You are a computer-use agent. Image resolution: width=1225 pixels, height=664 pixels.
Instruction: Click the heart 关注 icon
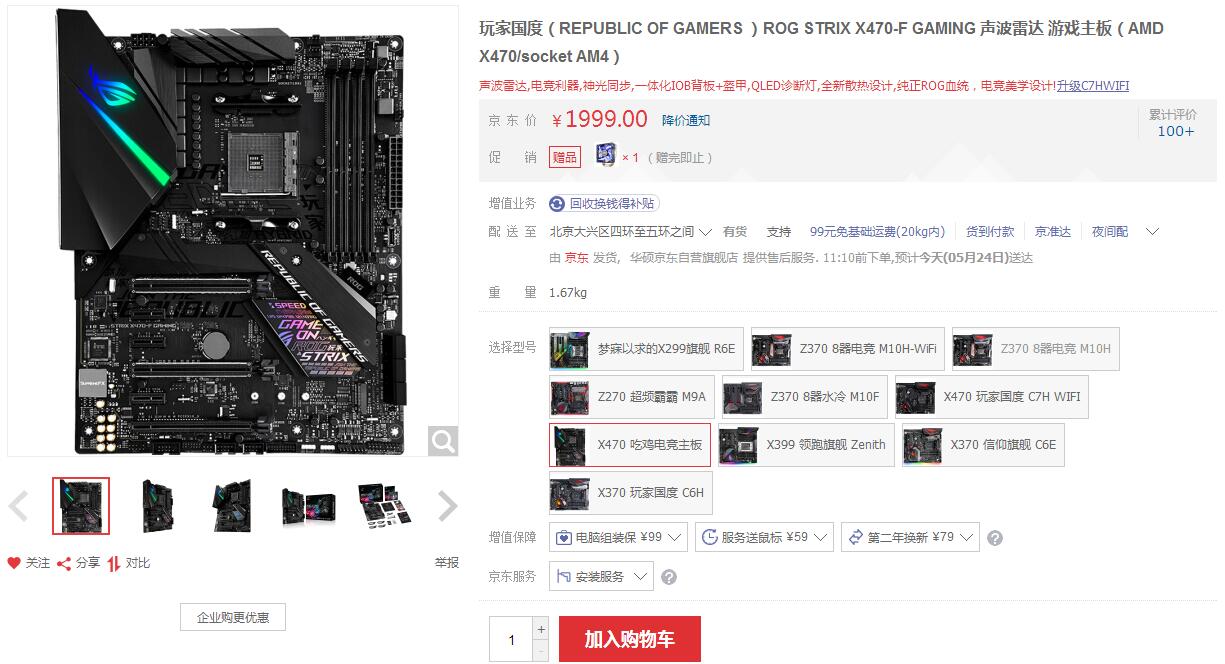[x=14, y=563]
